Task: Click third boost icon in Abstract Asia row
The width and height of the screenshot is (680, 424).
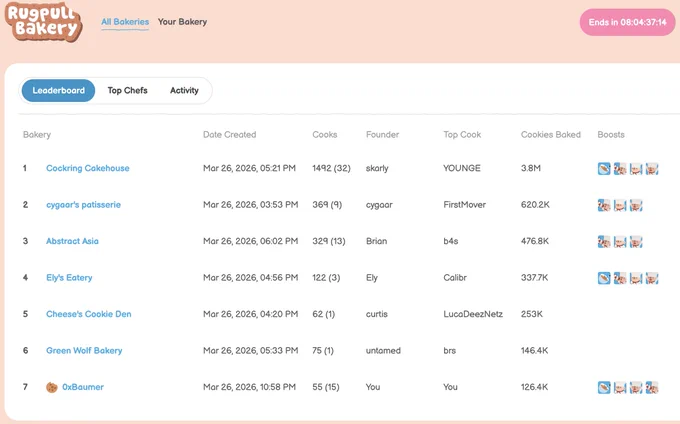Action: pos(636,241)
